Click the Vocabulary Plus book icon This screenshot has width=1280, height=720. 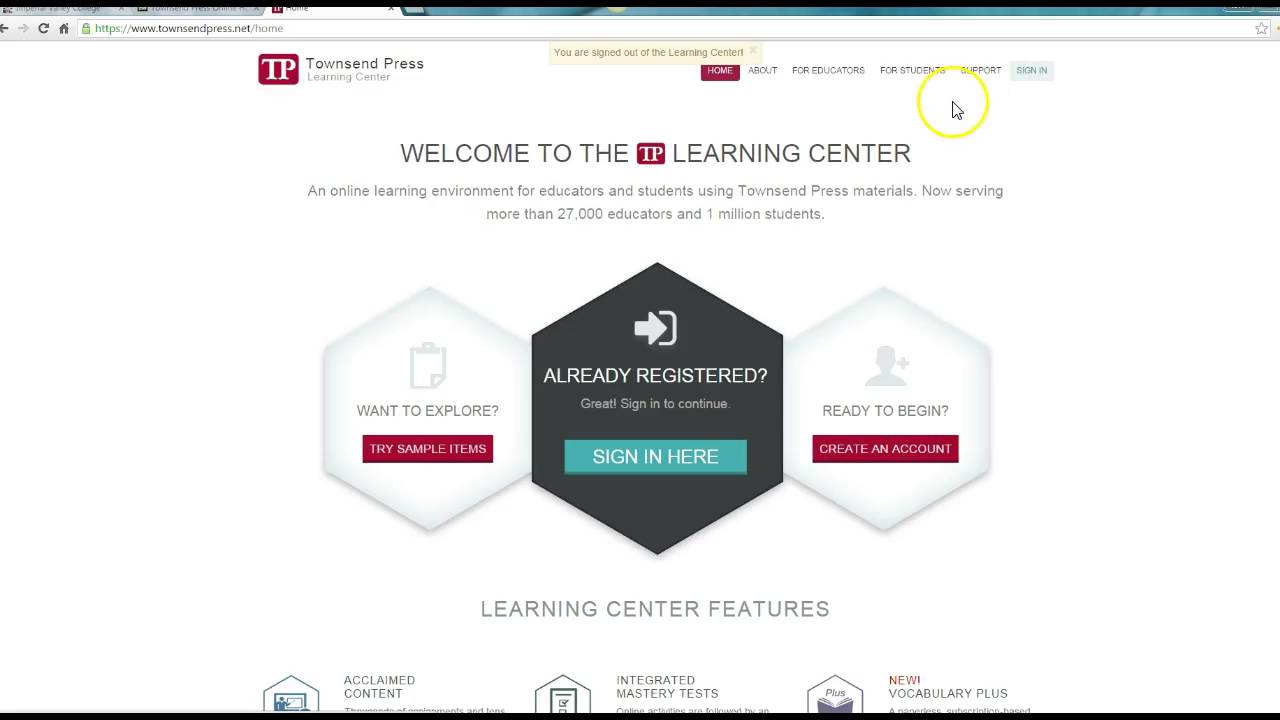(835, 694)
